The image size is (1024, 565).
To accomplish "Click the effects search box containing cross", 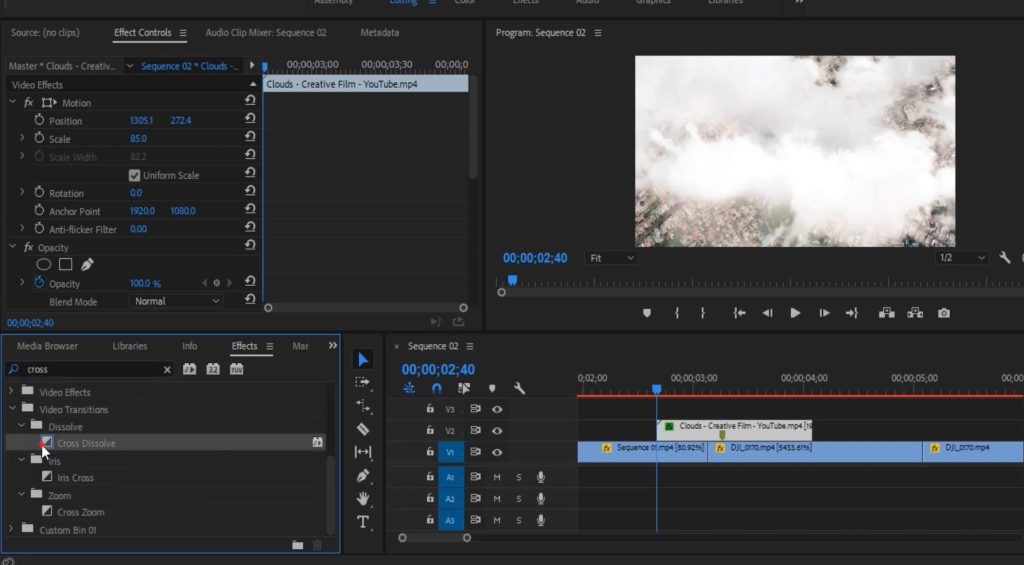I will tap(90, 370).
